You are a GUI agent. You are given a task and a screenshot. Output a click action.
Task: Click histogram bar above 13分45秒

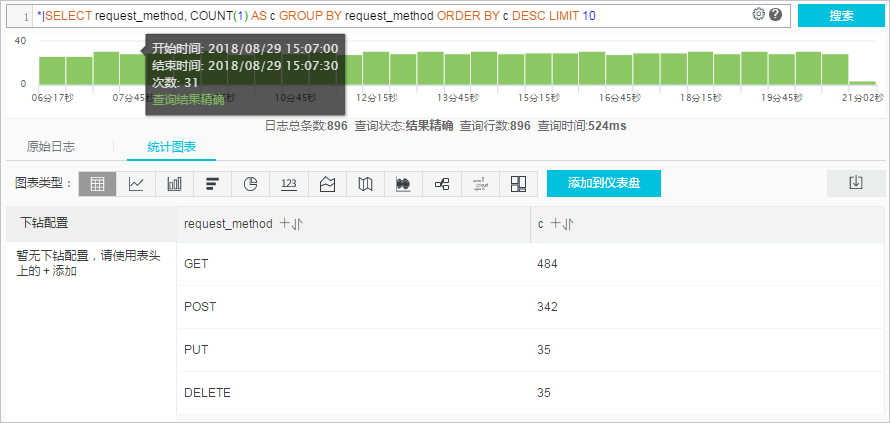click(457, 69)
